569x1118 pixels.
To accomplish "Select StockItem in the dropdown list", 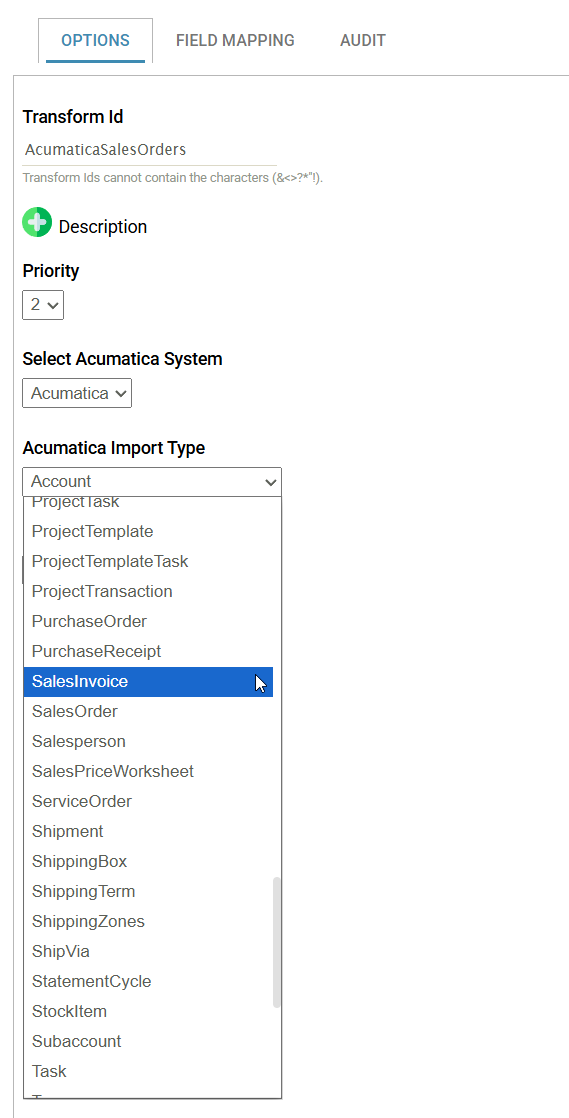I will (148, 1011).
